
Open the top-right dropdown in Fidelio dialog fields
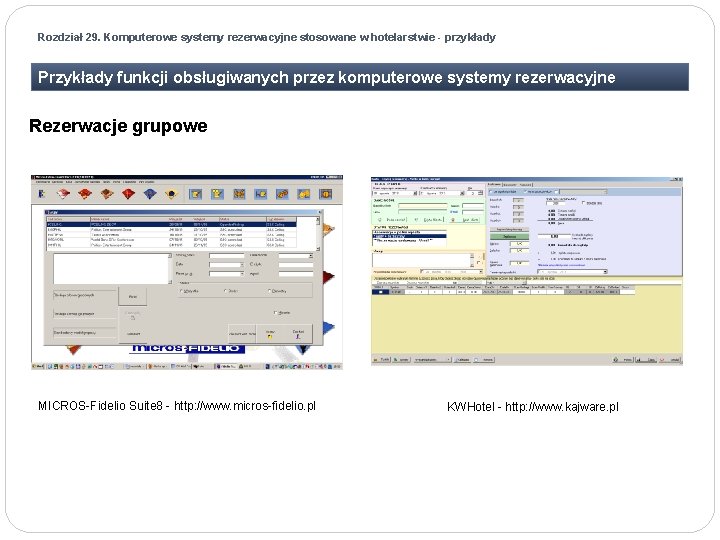tap(310, 256)
